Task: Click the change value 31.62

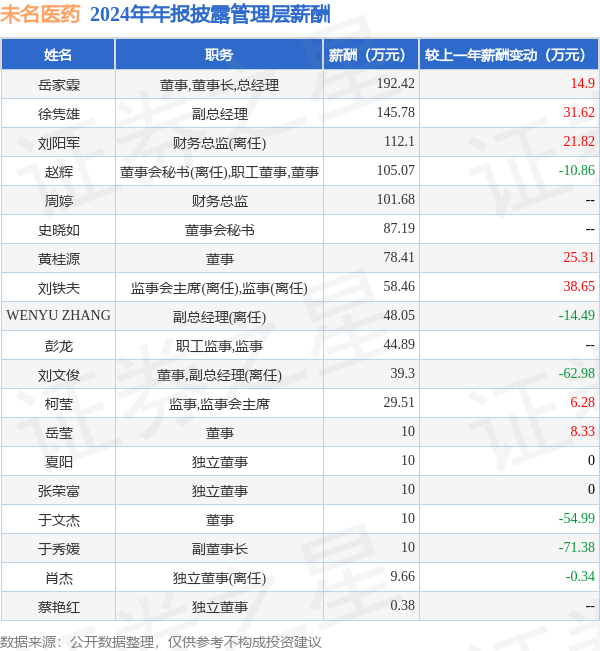Action: [579, 113]
